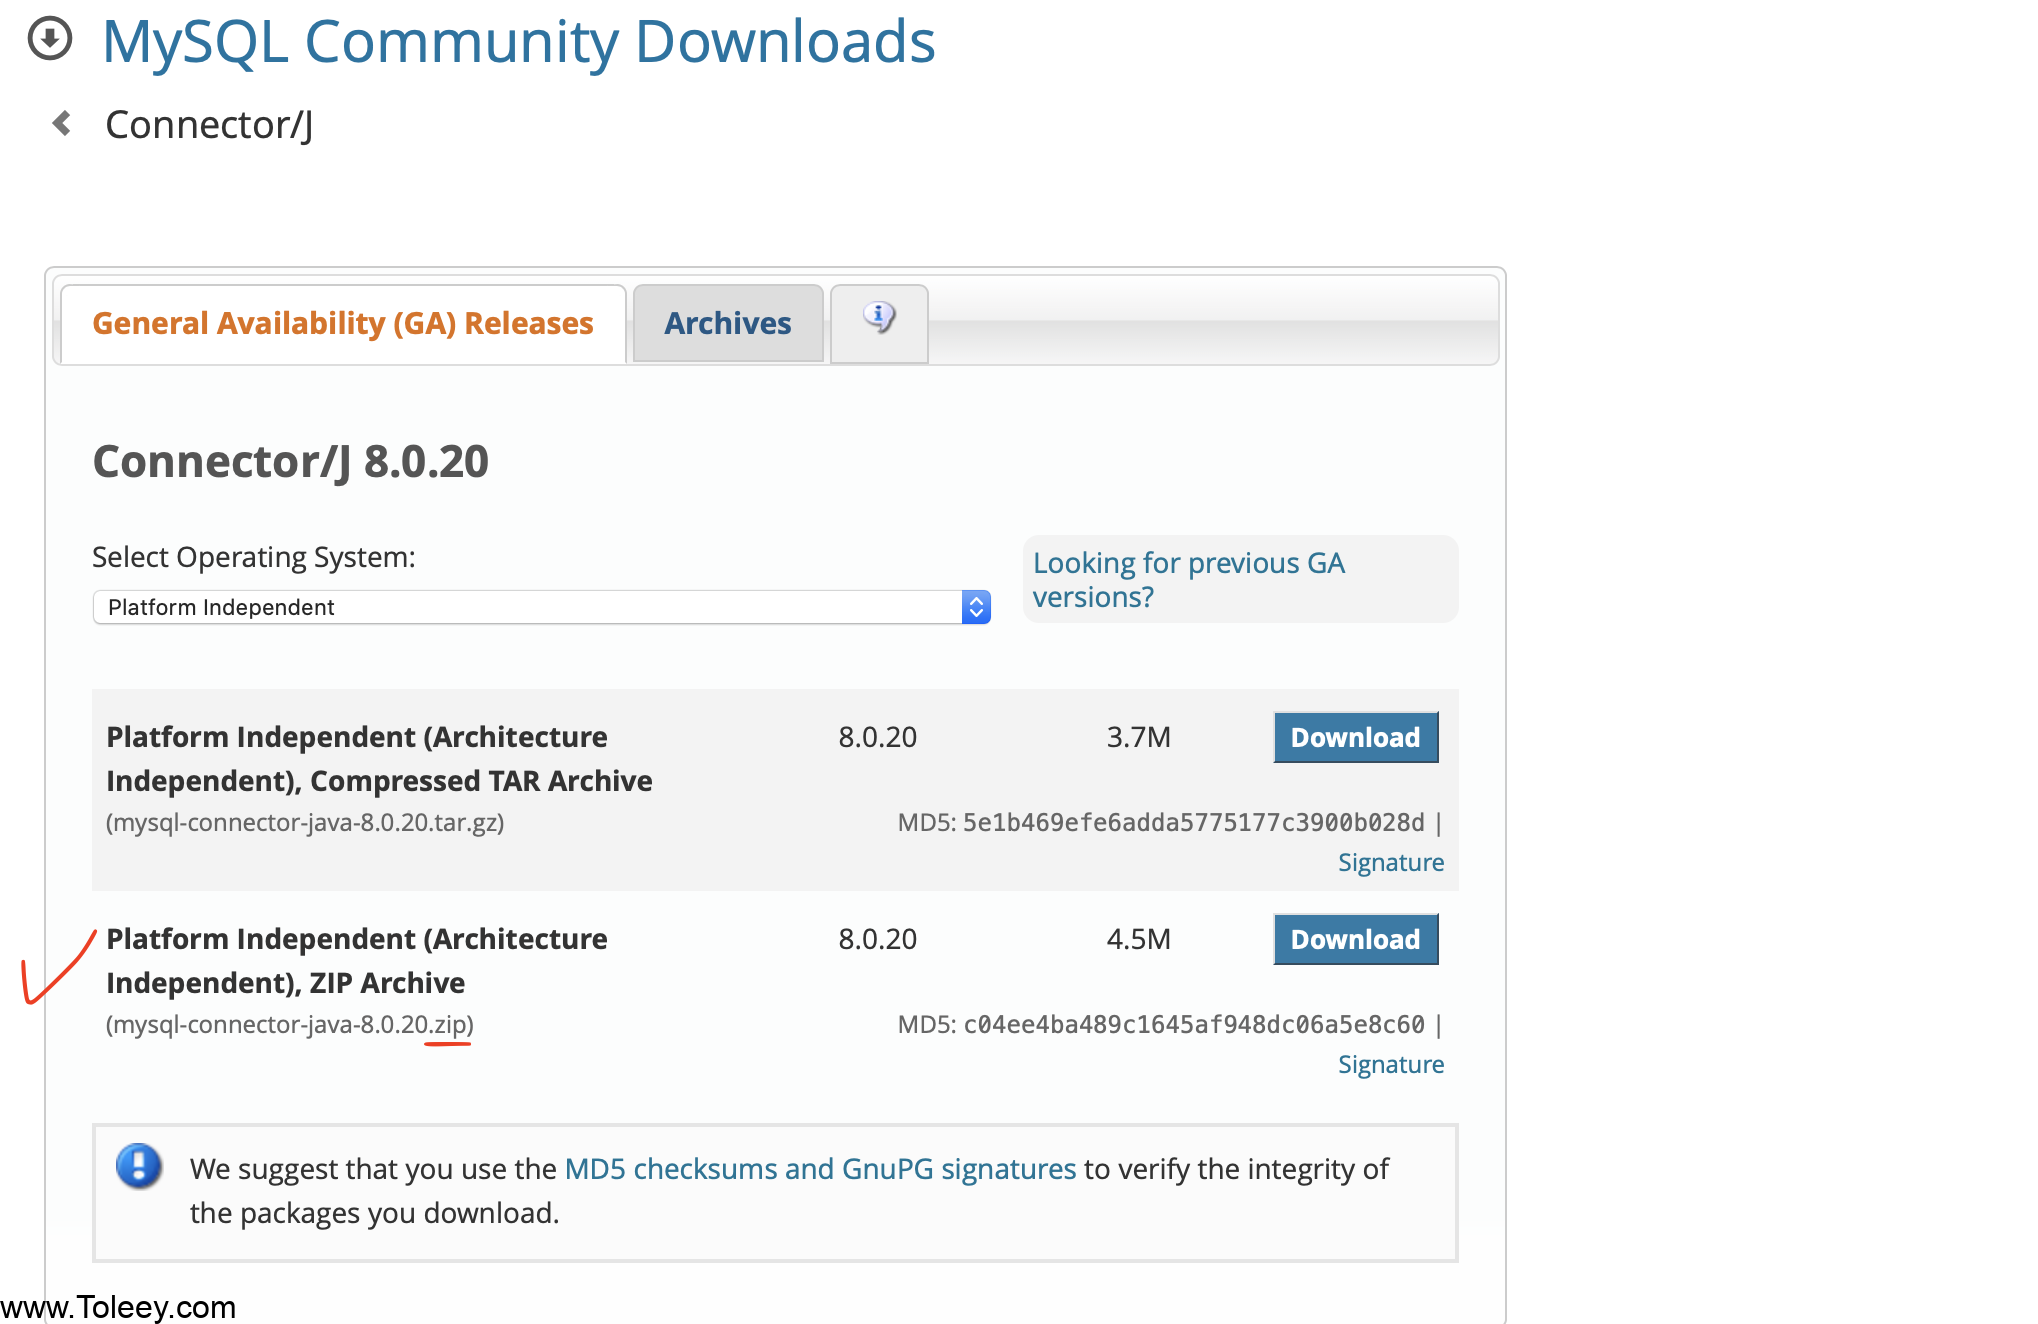Click the MySQL Community Downloads heading
The height and width of the screenshot is (1324, 2038).
coord(518,42)
